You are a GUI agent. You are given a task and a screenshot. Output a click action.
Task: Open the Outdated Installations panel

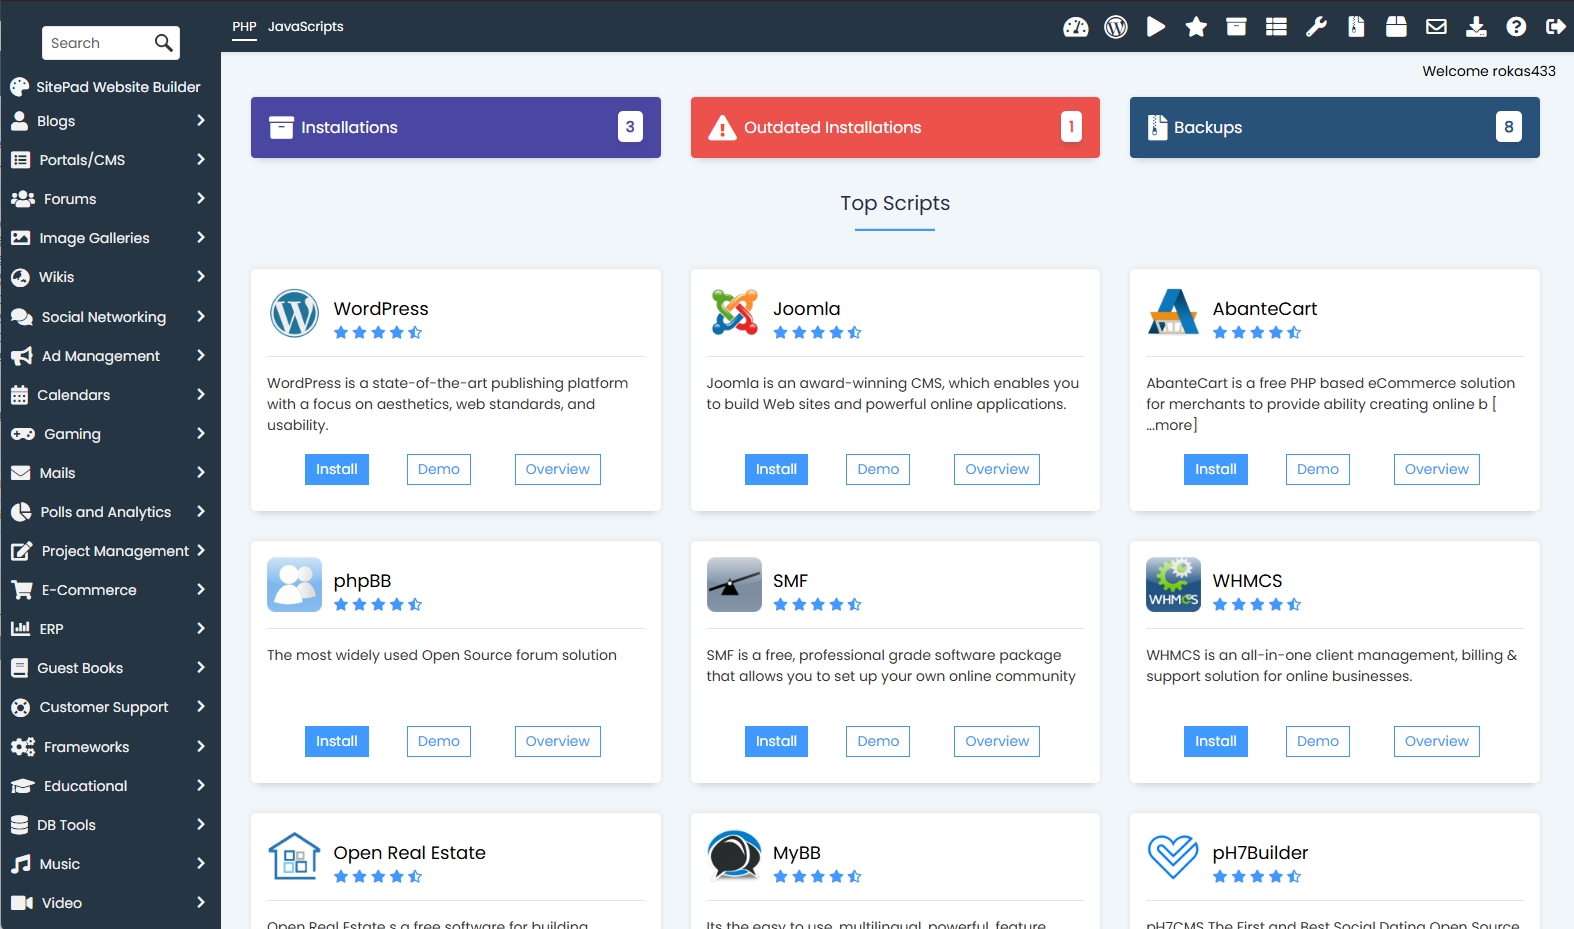895,127
